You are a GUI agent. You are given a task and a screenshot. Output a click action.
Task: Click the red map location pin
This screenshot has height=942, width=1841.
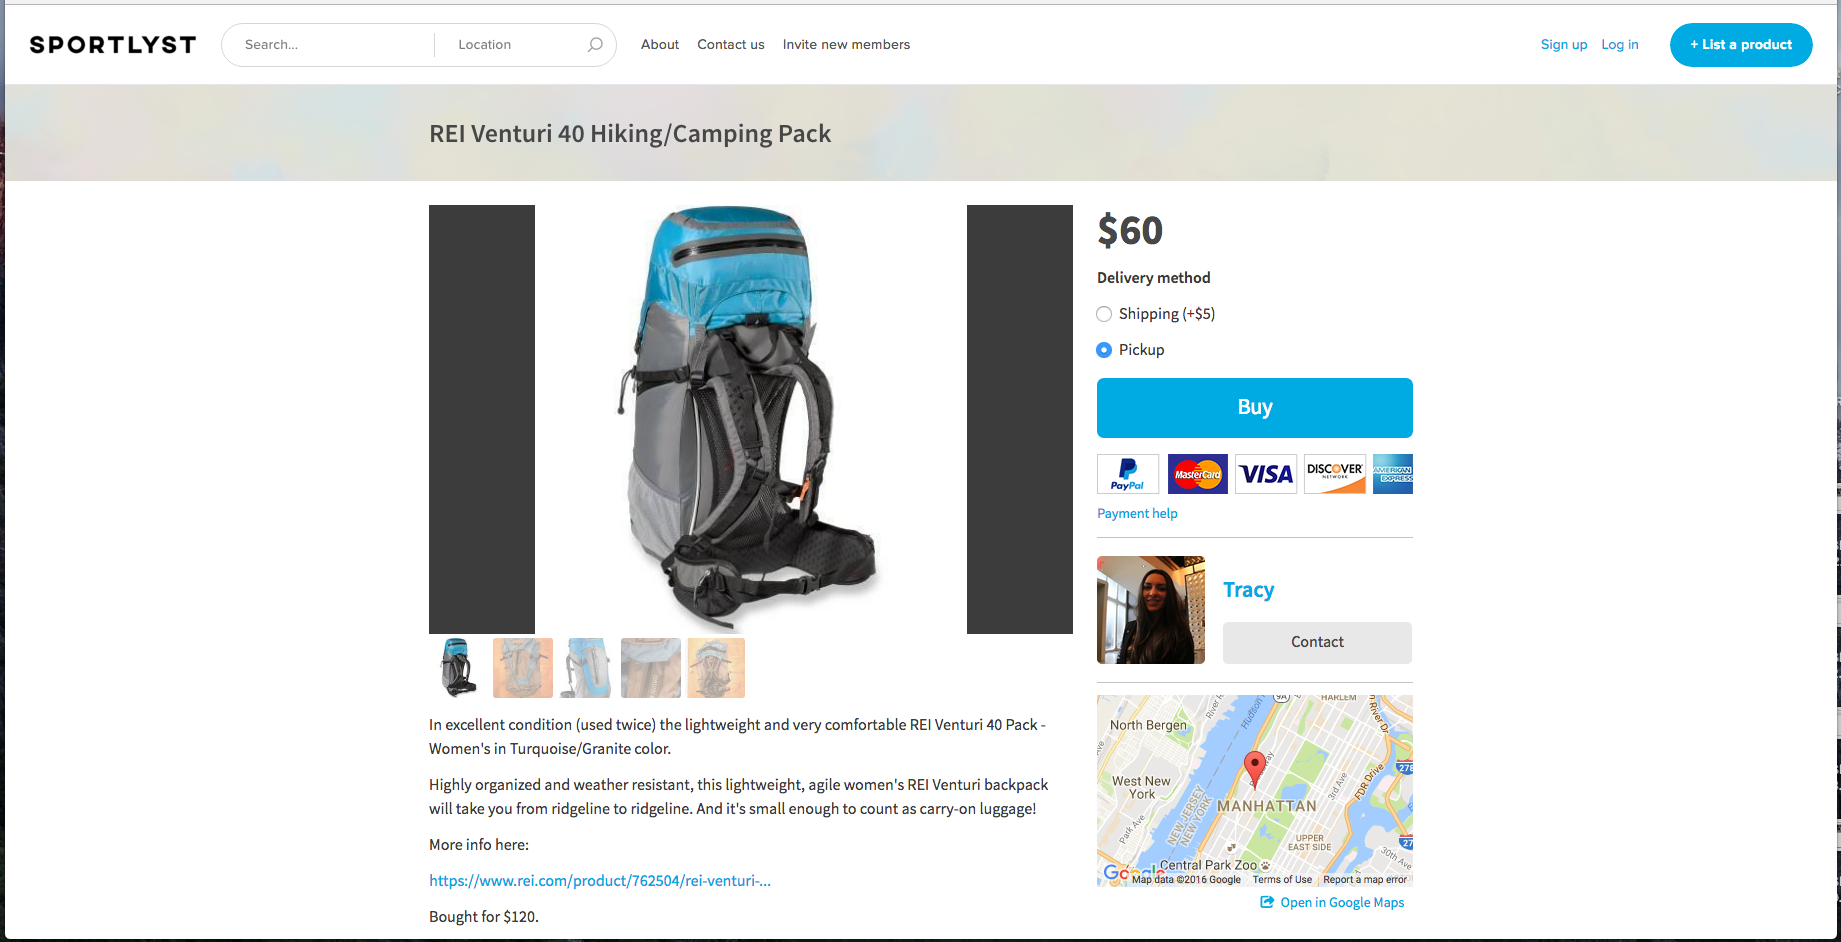click(1254, 769)
